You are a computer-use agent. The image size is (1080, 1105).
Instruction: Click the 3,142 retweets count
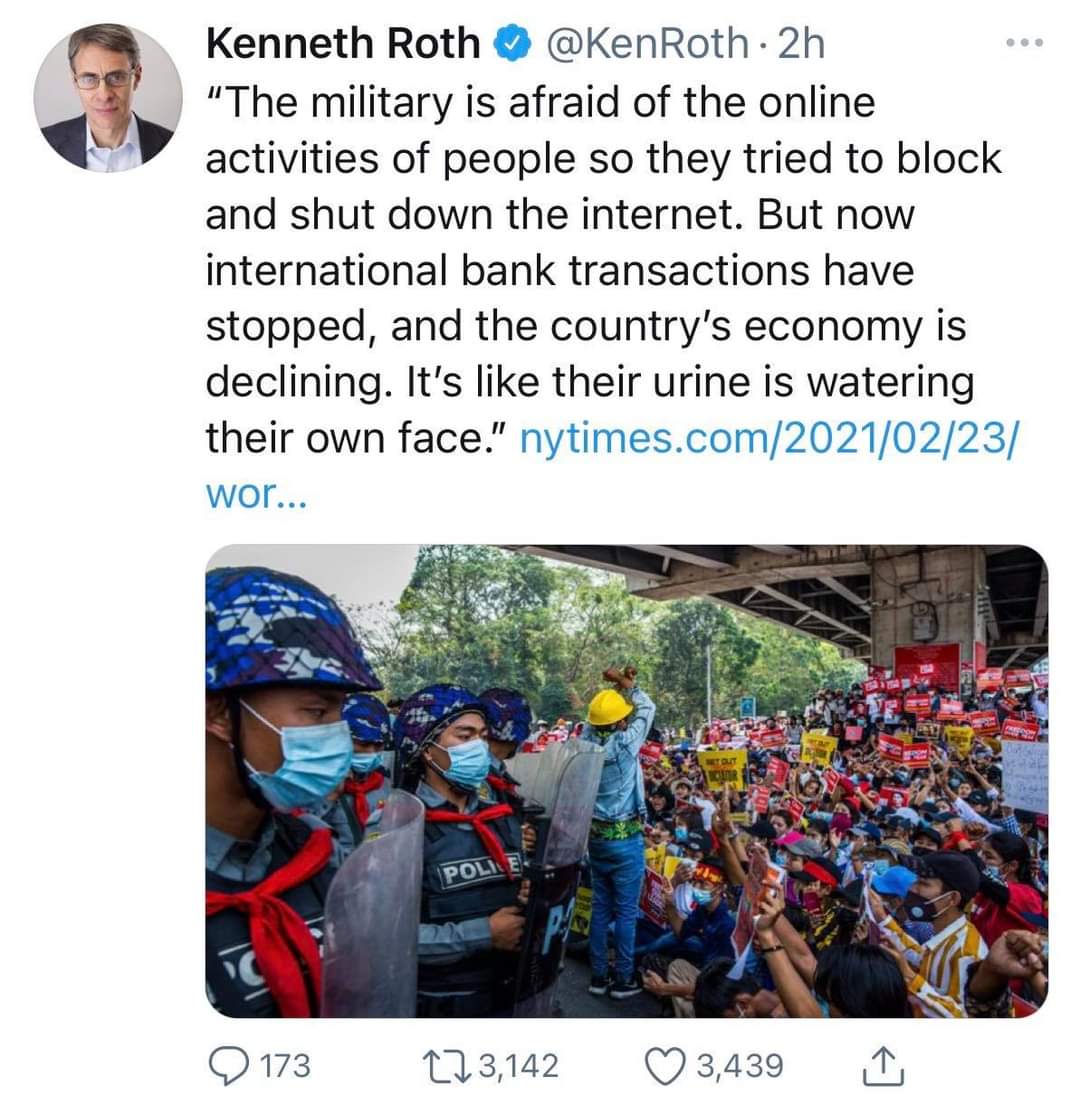pos(519,1066)
